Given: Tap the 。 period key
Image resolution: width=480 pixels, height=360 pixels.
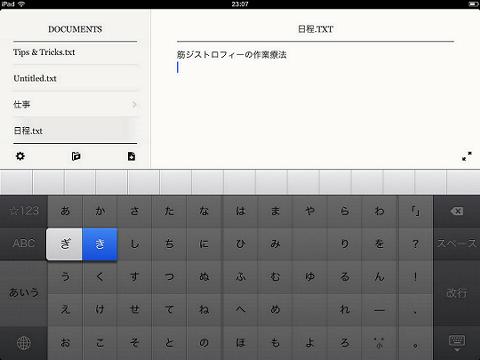Looking at the screenshot, I should point(415,343).
